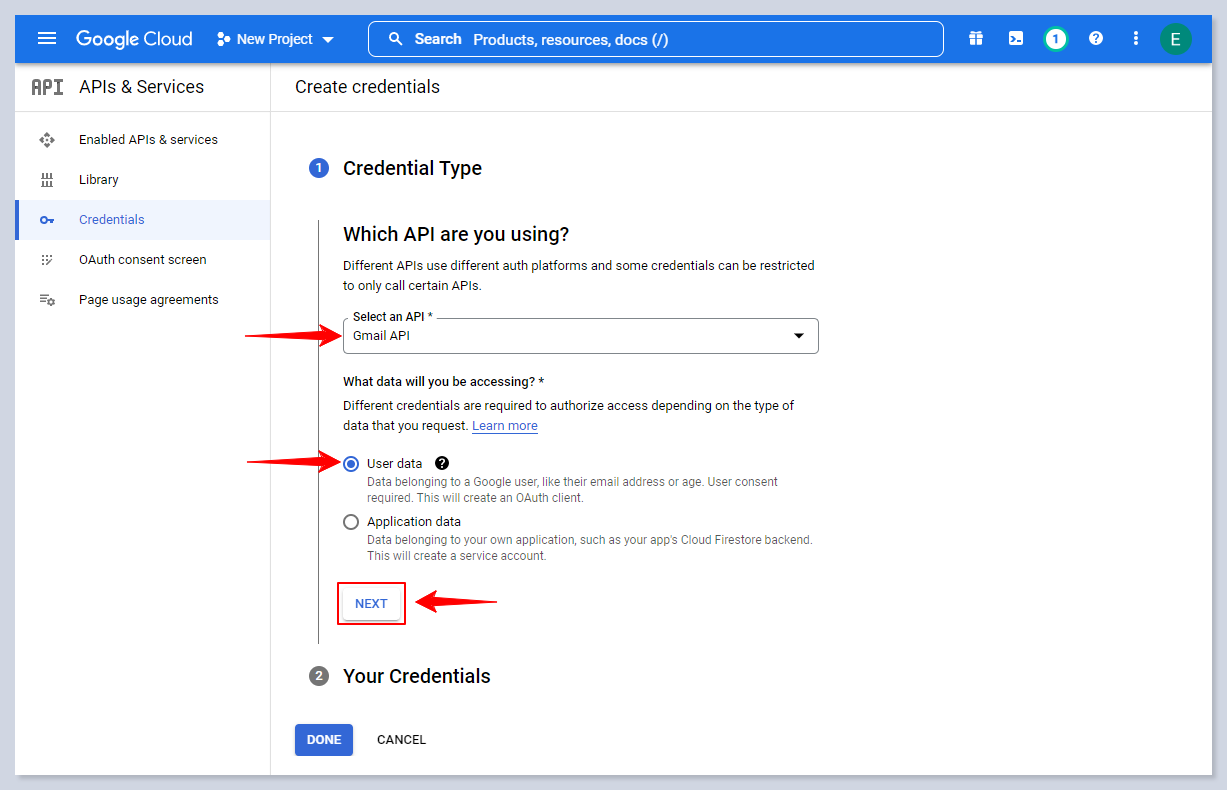
Task: Click the DONE button
Action: [324, 740]
